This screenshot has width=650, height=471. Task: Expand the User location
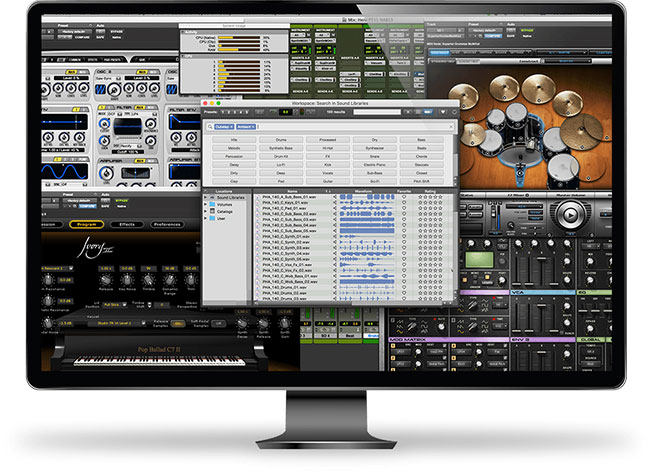tap(206, 219)
